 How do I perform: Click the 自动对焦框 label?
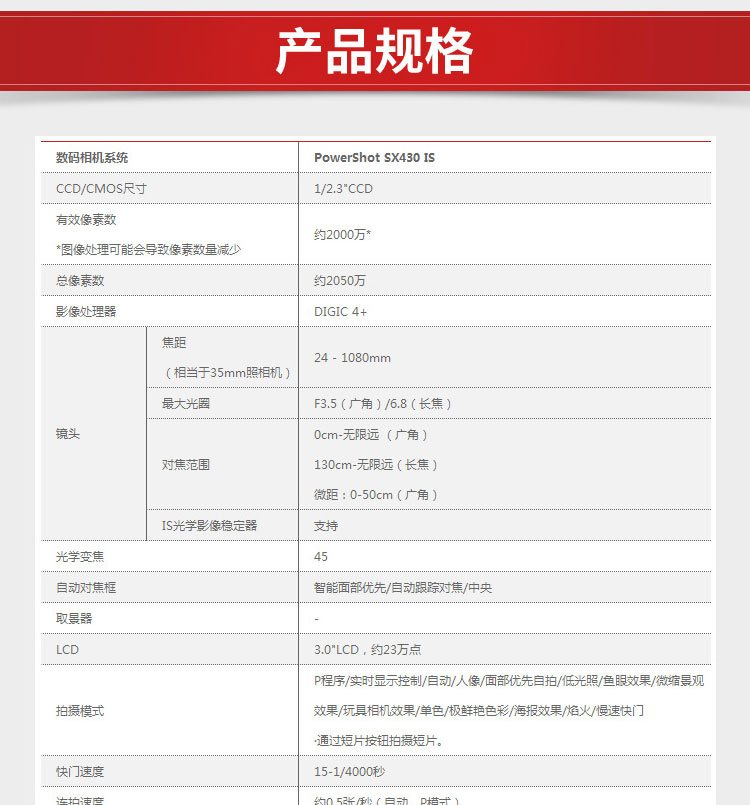tap(86, 587)
